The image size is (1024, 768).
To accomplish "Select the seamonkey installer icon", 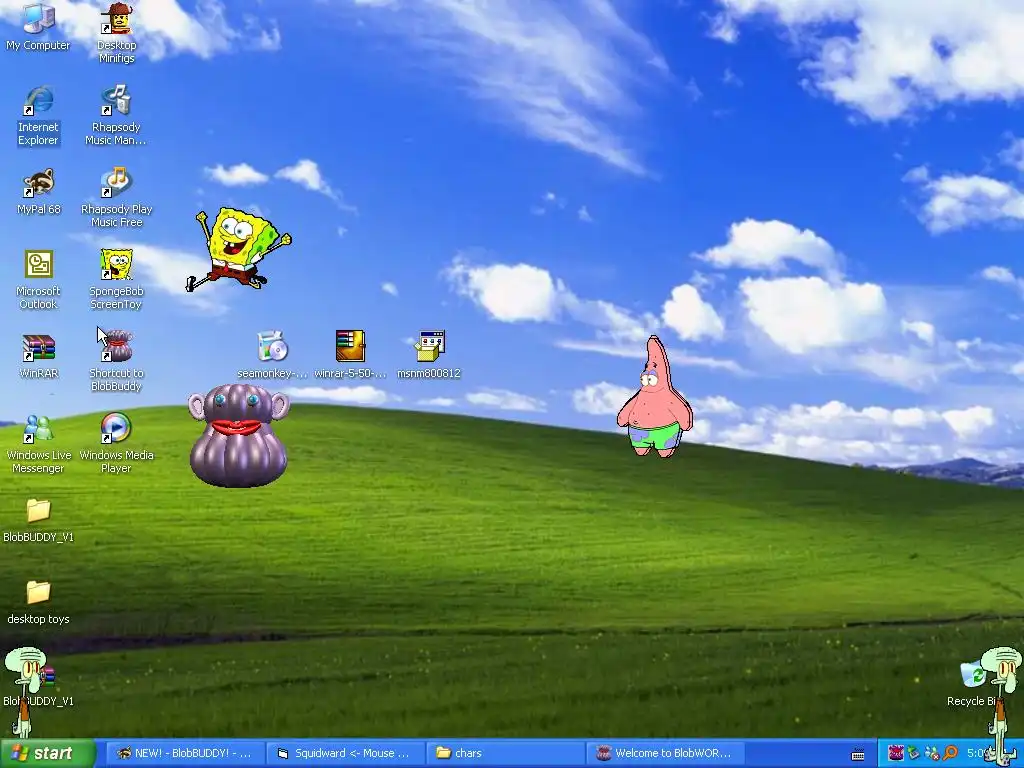I will pyautogui.click(x=272, y=355).
